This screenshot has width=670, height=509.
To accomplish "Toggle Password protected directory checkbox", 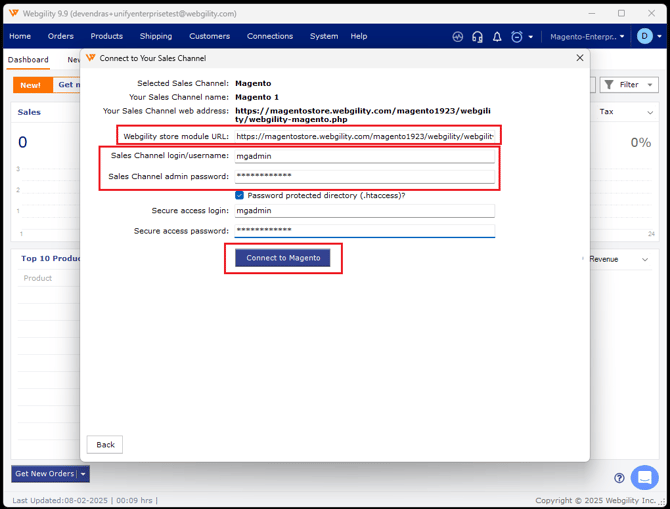I will pyautogui.click(x=240, y=195).
